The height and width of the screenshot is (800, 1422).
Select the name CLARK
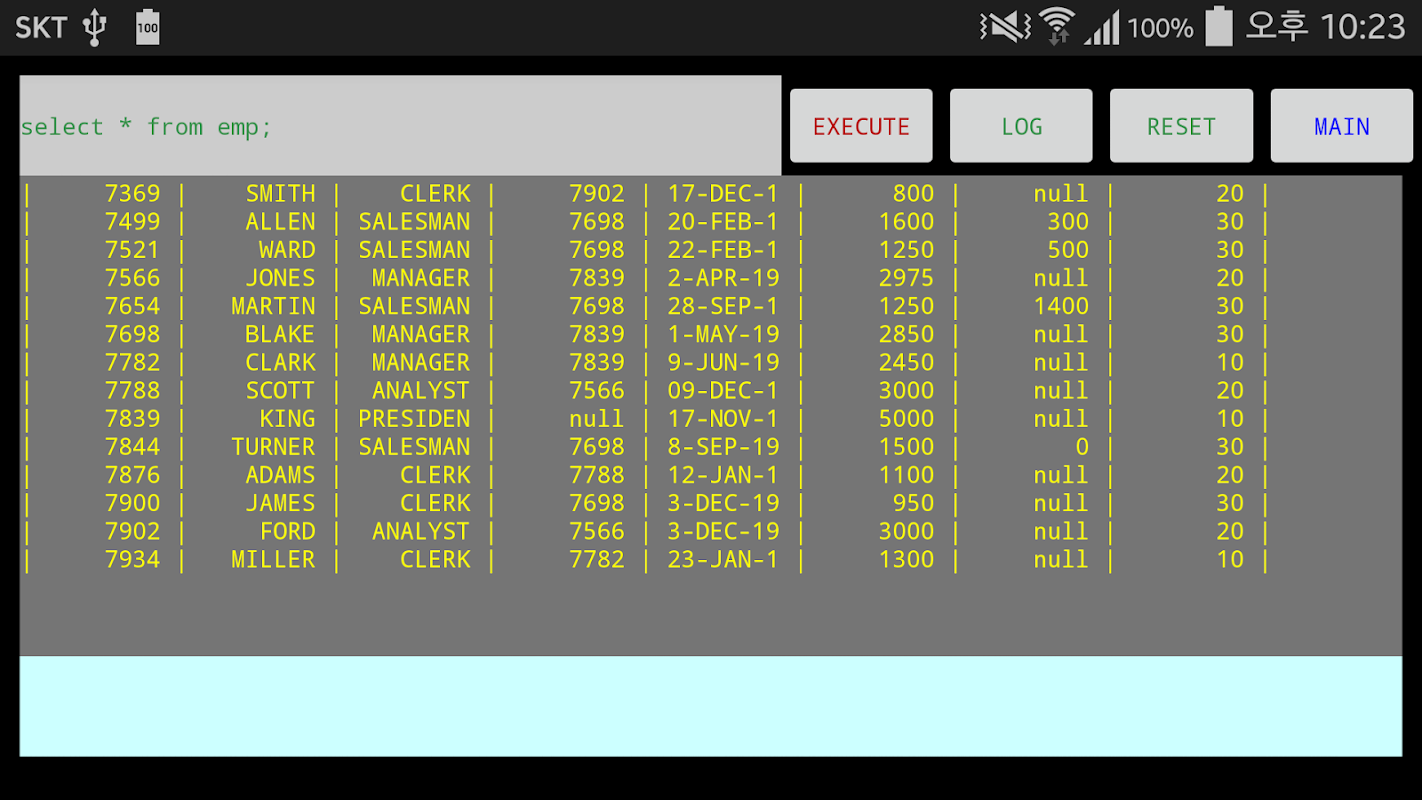coord(280,362)
